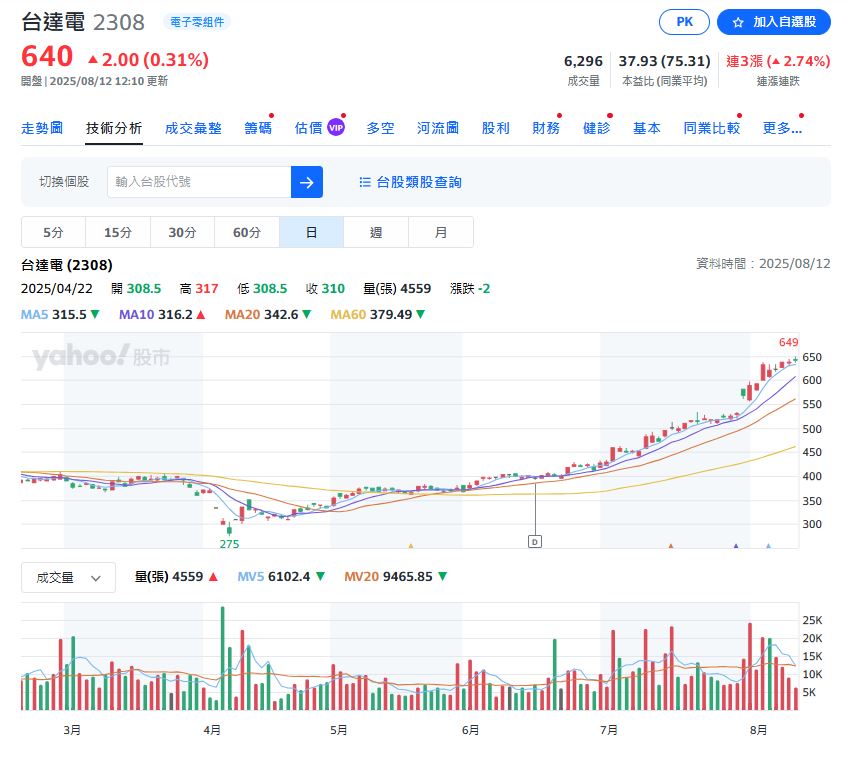This screenshot has height=766, width=852.
Task: Open the 股利 tab
Action: pos(496,128)
